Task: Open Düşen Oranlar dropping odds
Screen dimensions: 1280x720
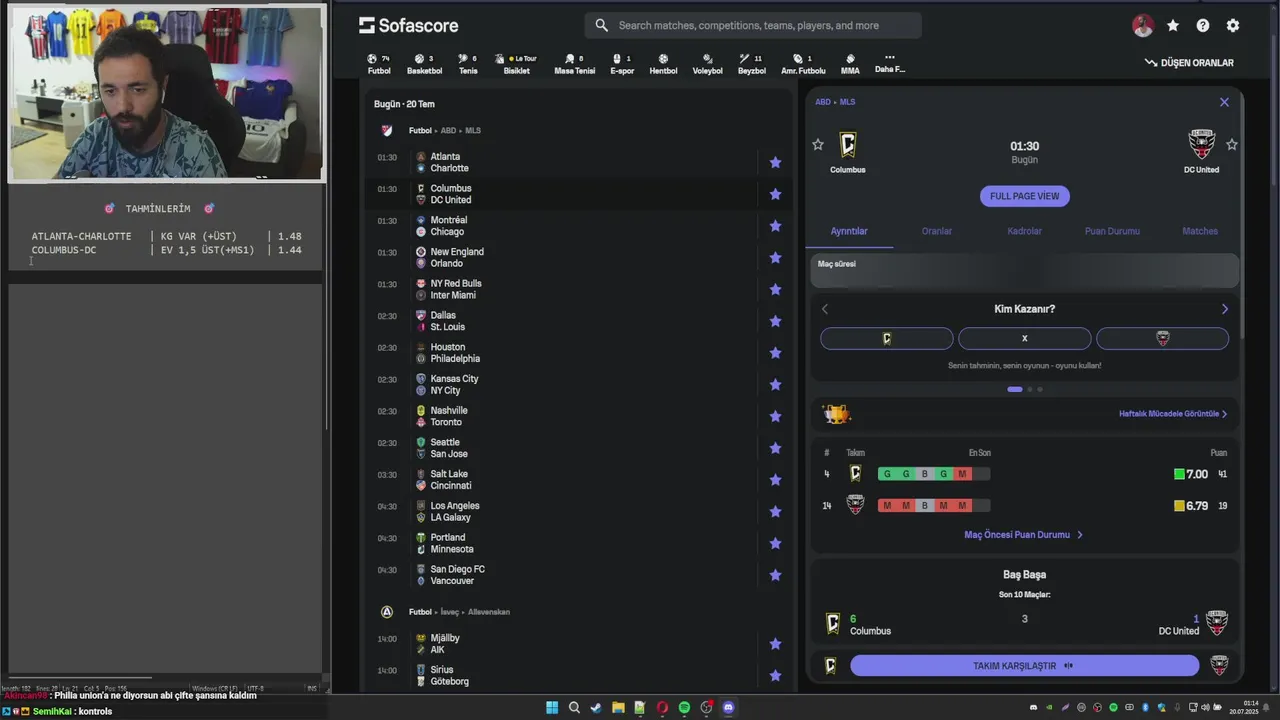Action: click(1189, 63)
